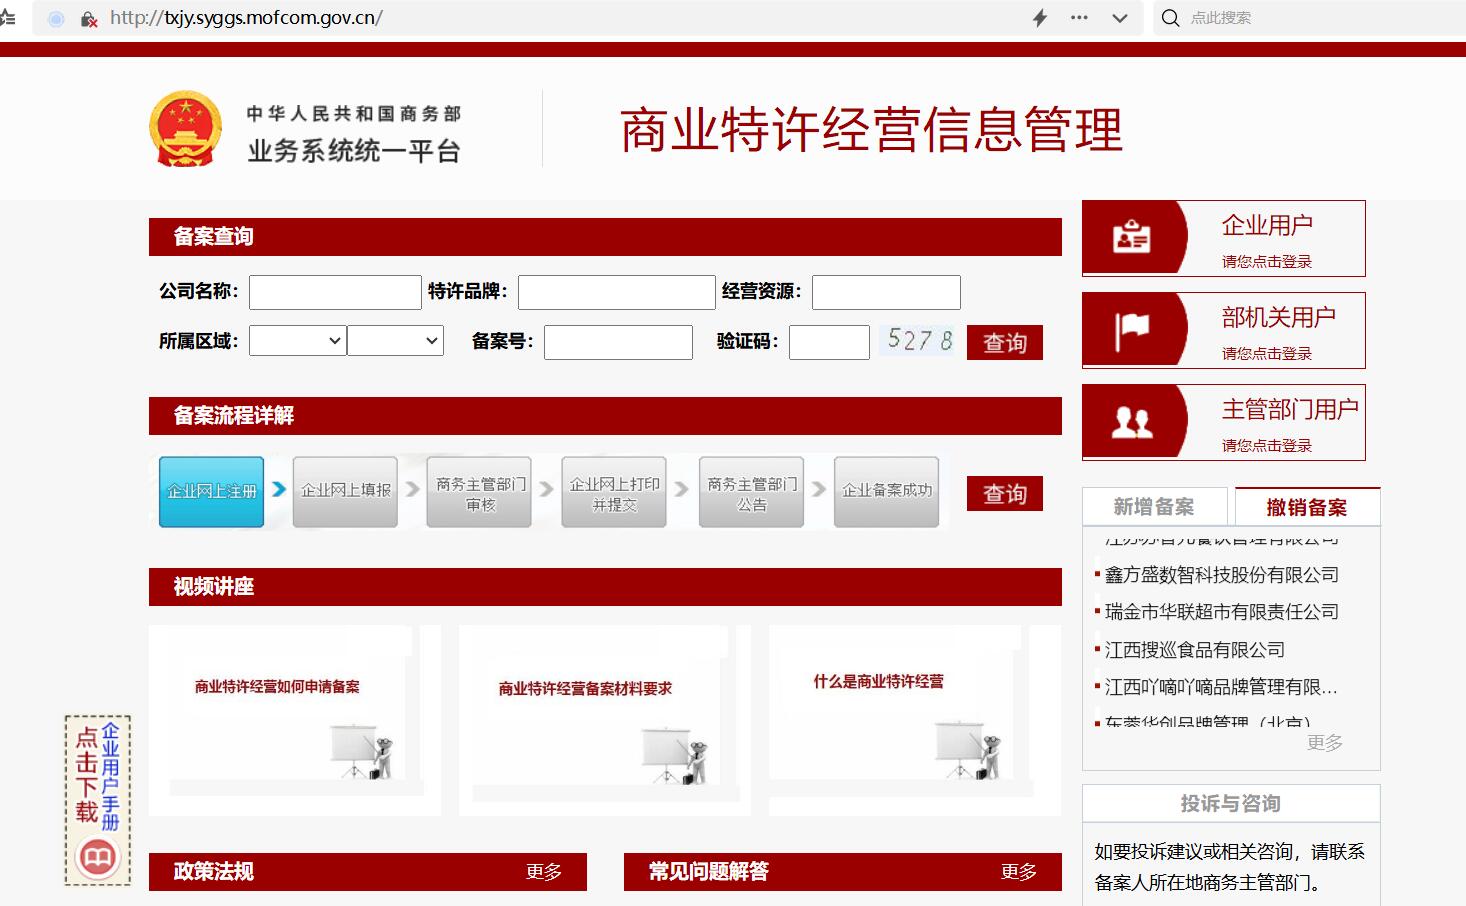
Task: Click the 企业网上注册 blue step button
Action: pos(212,491)
